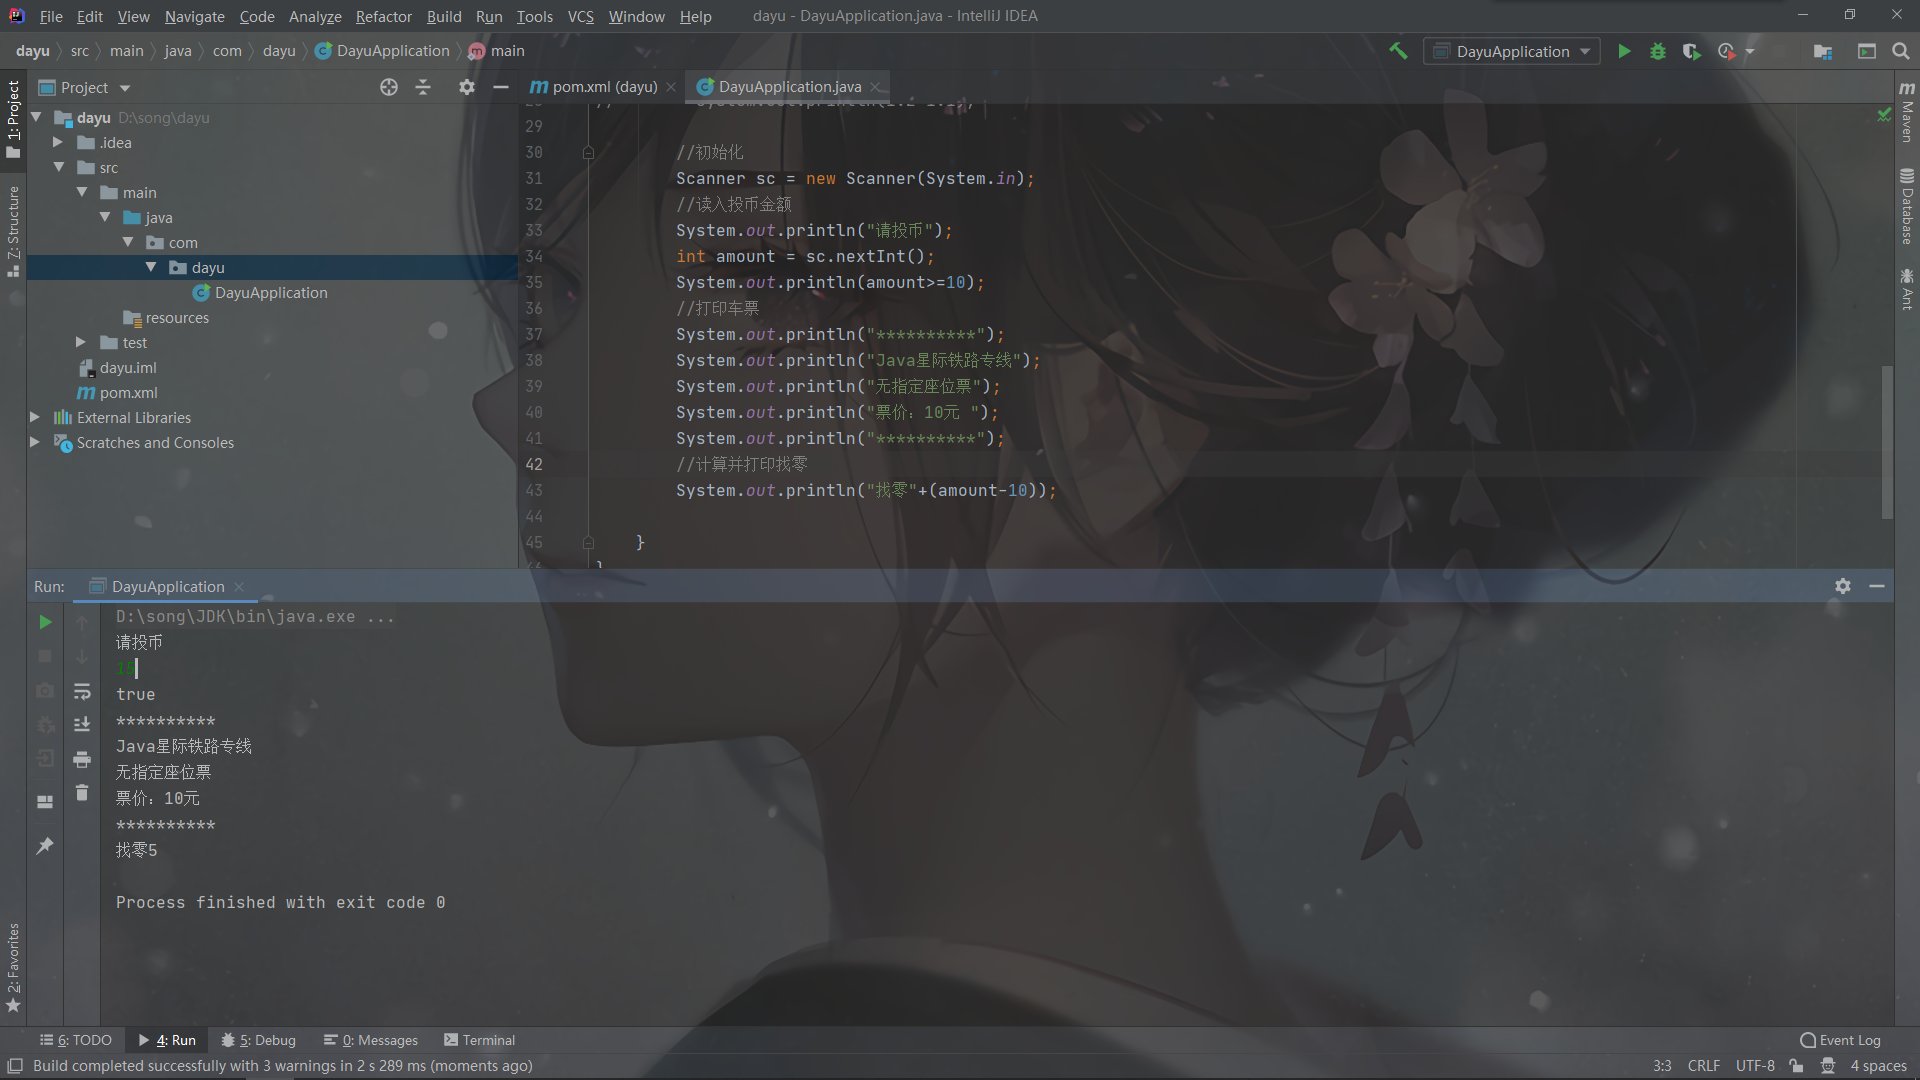Screen dimensions: 1920x1080
Task: Click the editor vertical scrollbar
Action: (x=1887, y=440)
